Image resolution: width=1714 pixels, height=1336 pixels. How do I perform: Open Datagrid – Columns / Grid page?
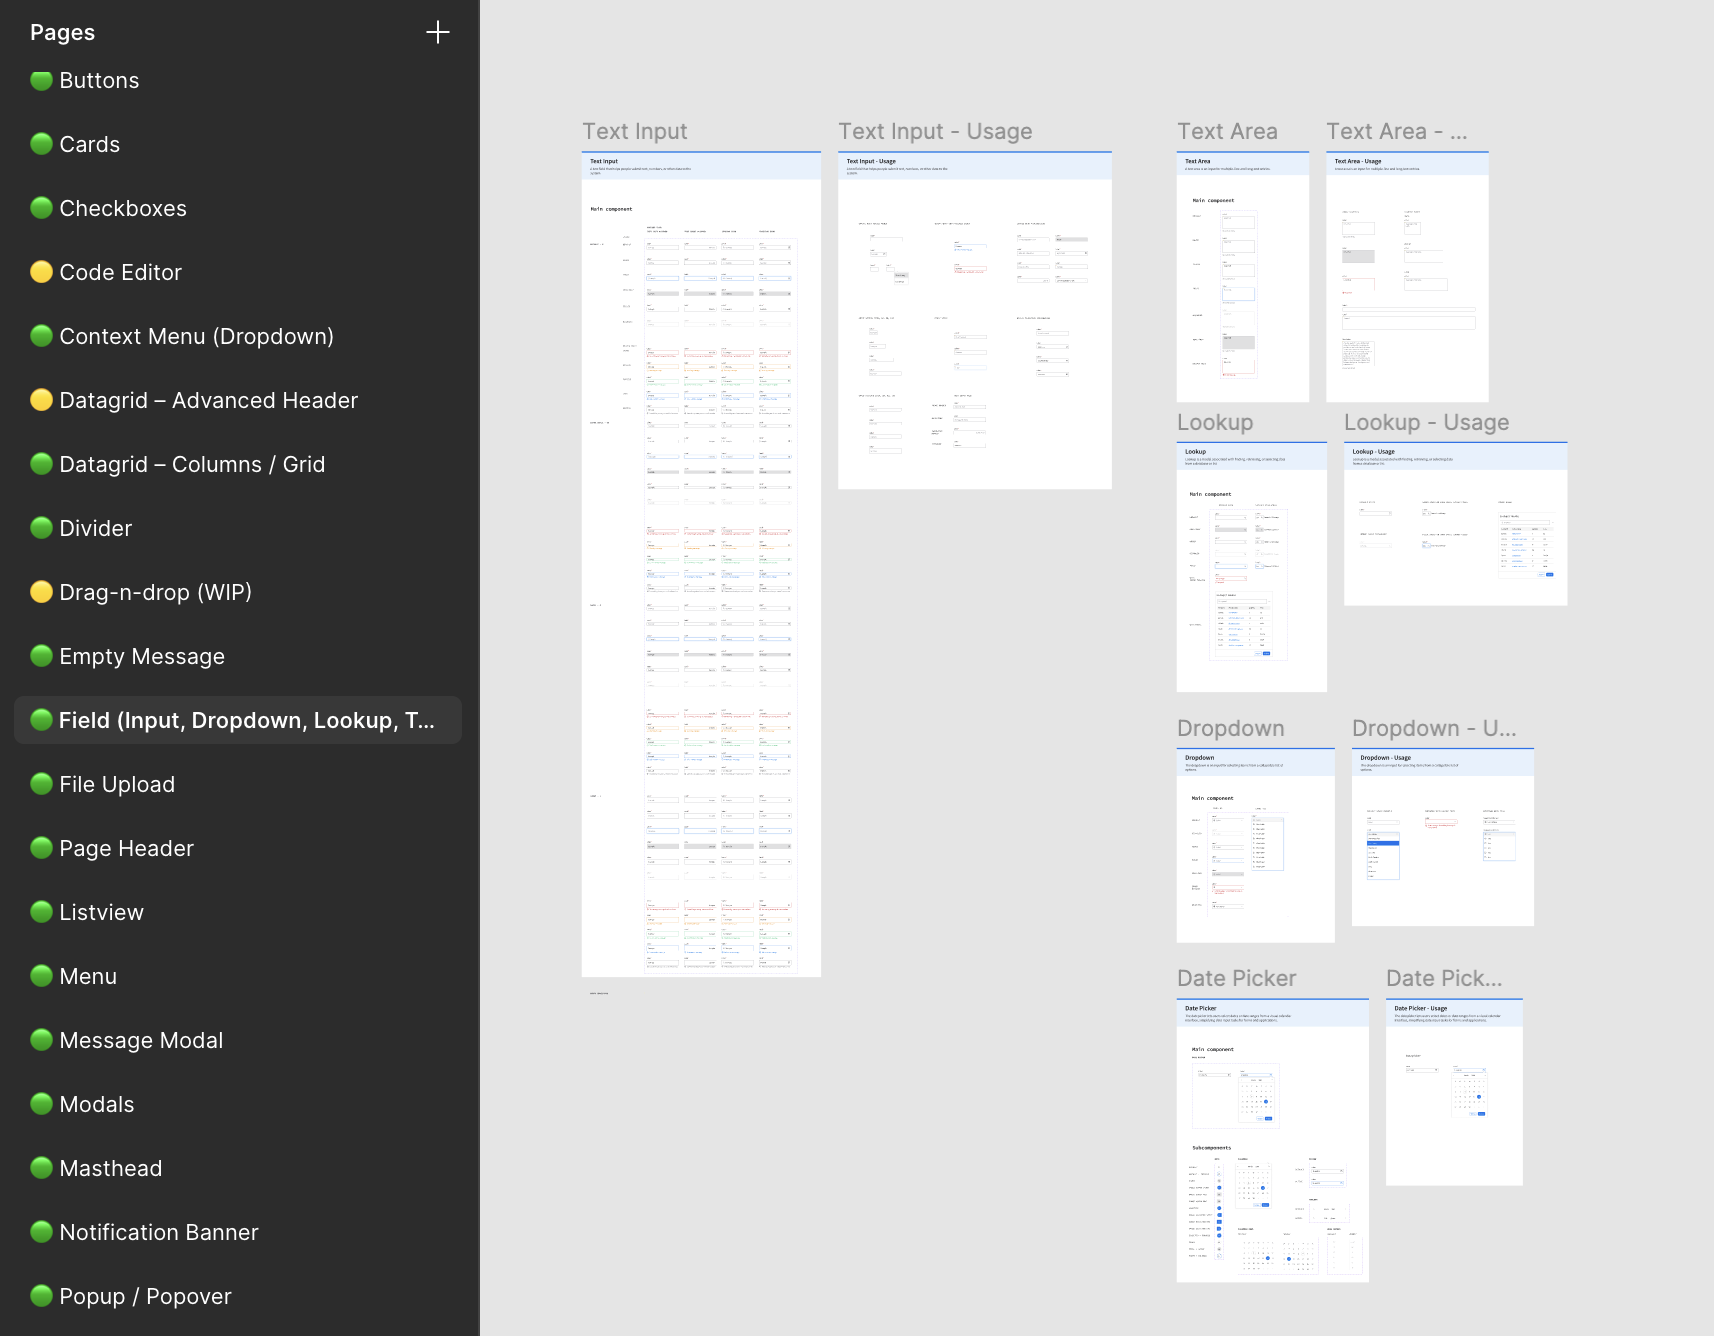click(192, 464)
